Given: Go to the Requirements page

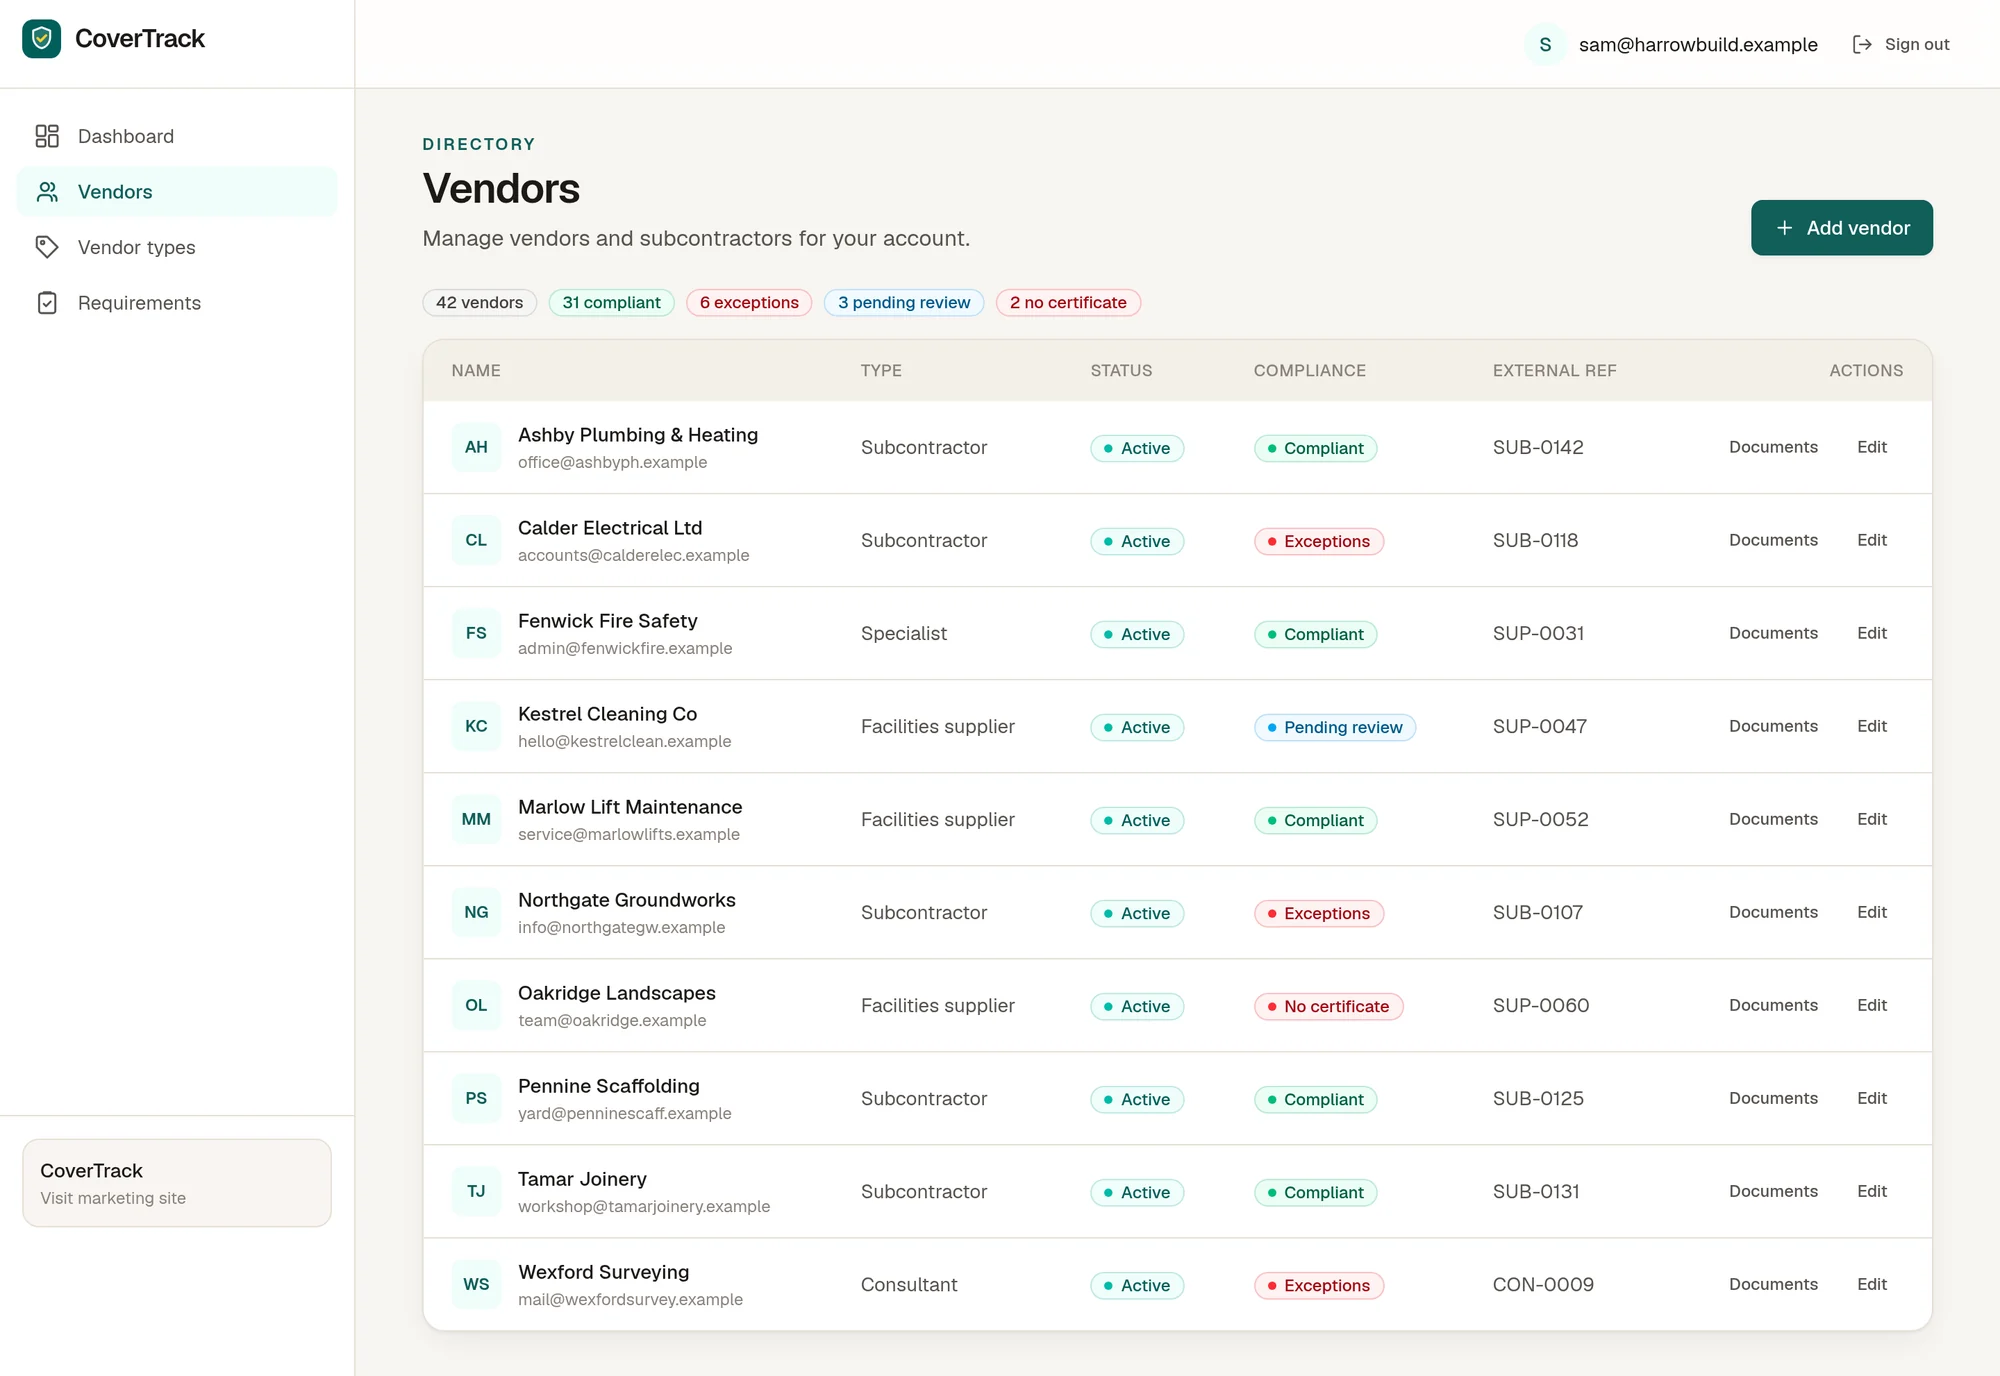Looking at the screenshot, I should click(177, 303).
